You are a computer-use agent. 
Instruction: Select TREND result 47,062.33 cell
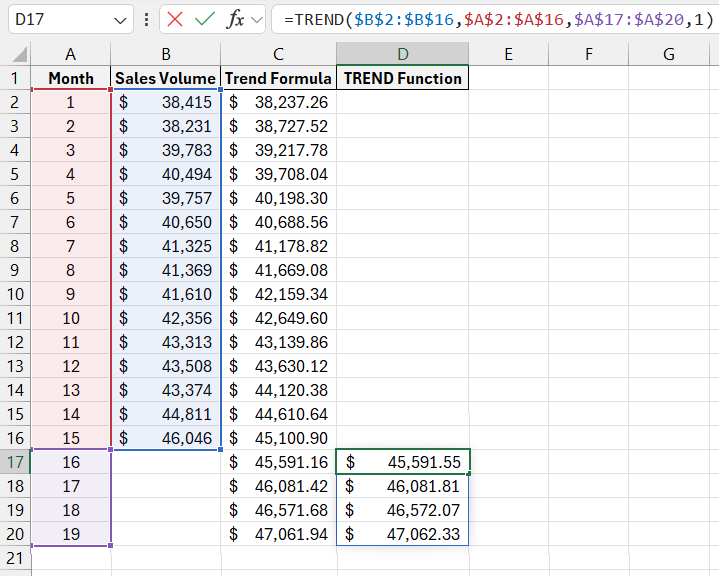click(403, 534)
